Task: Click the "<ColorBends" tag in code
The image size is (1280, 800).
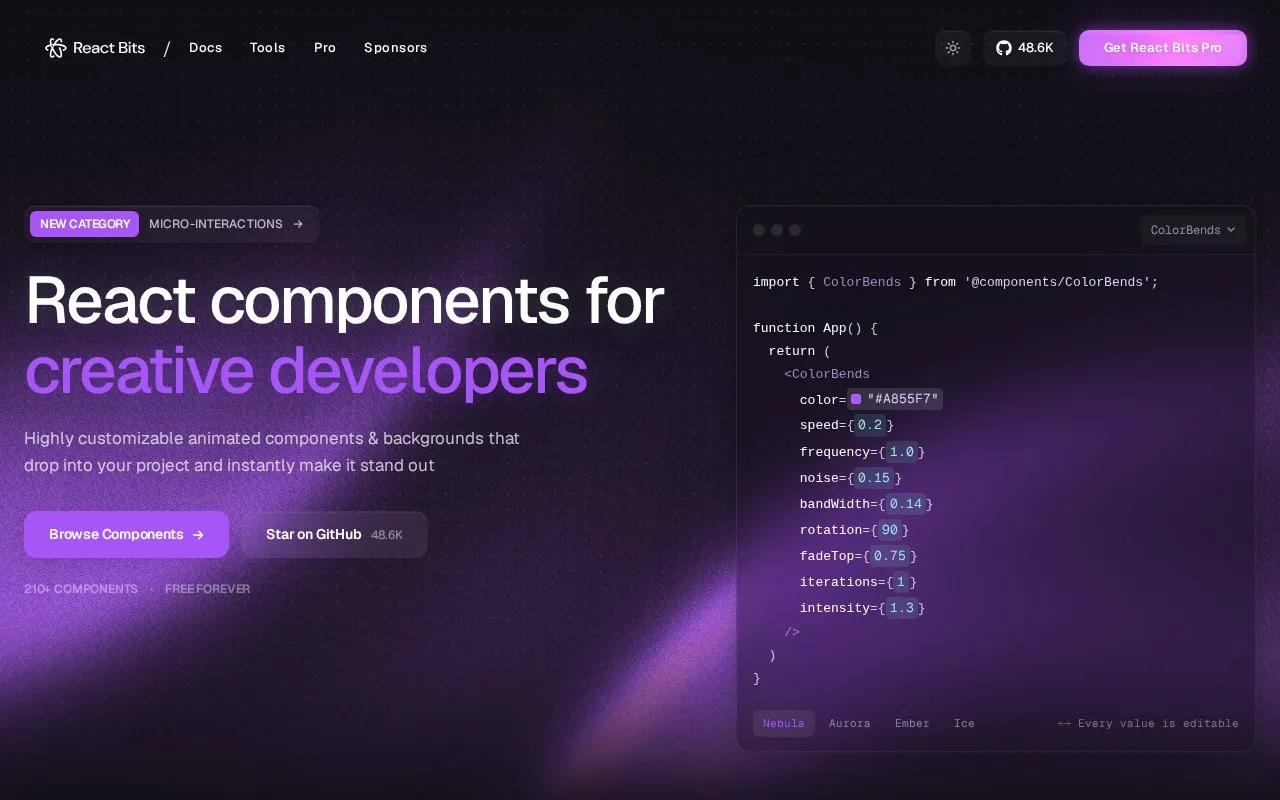Action: [x=827, y=374]
